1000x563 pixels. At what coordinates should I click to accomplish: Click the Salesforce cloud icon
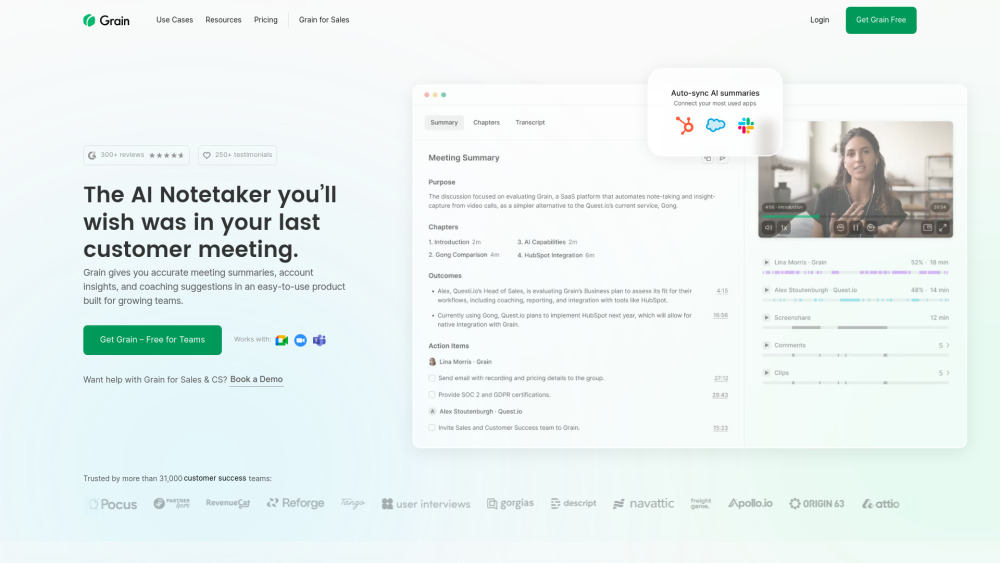pos(715,125)
